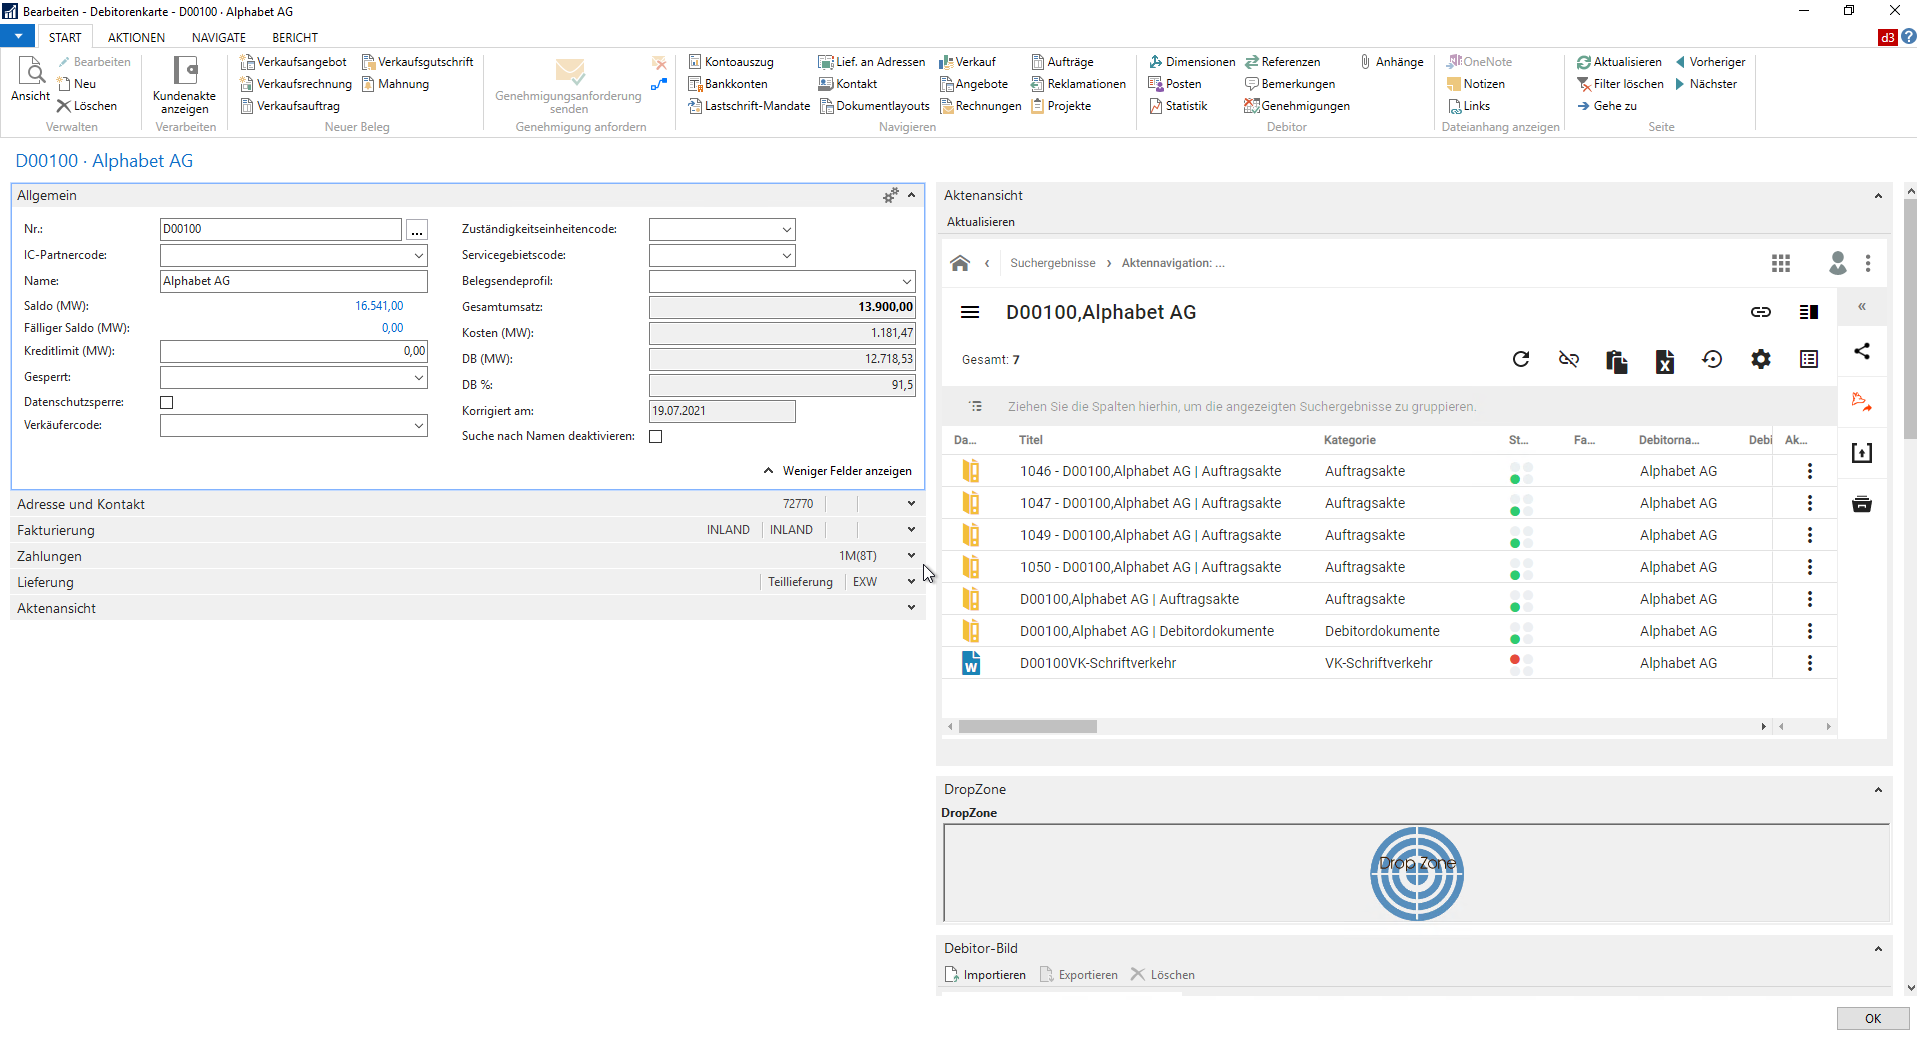Image resolution: width=1917 pixels, height=1038 pixels.
Task: Open the apps grid icon
Action: 1781,263
